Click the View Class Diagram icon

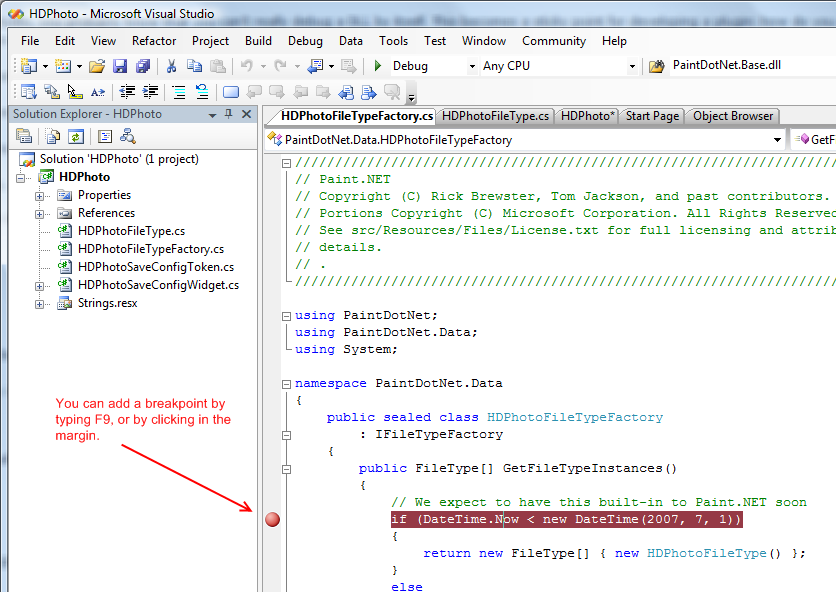coord(127,137)
